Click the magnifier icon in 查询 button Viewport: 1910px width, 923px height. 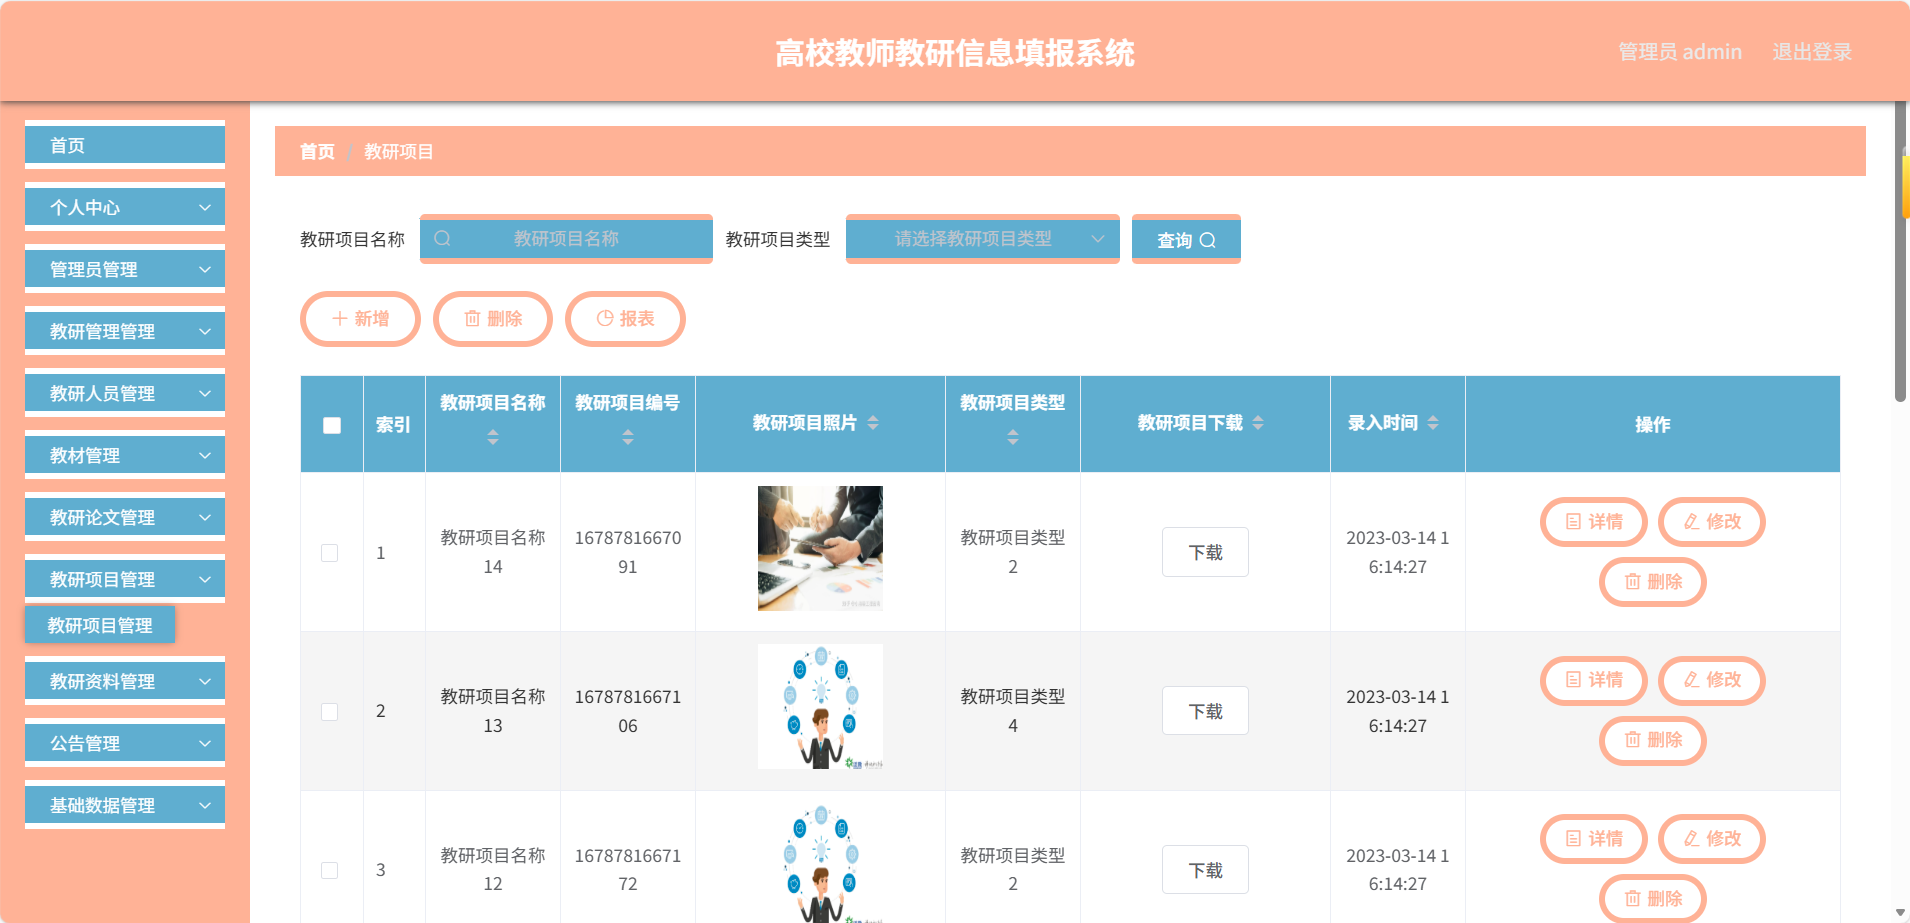(1208, 240)
